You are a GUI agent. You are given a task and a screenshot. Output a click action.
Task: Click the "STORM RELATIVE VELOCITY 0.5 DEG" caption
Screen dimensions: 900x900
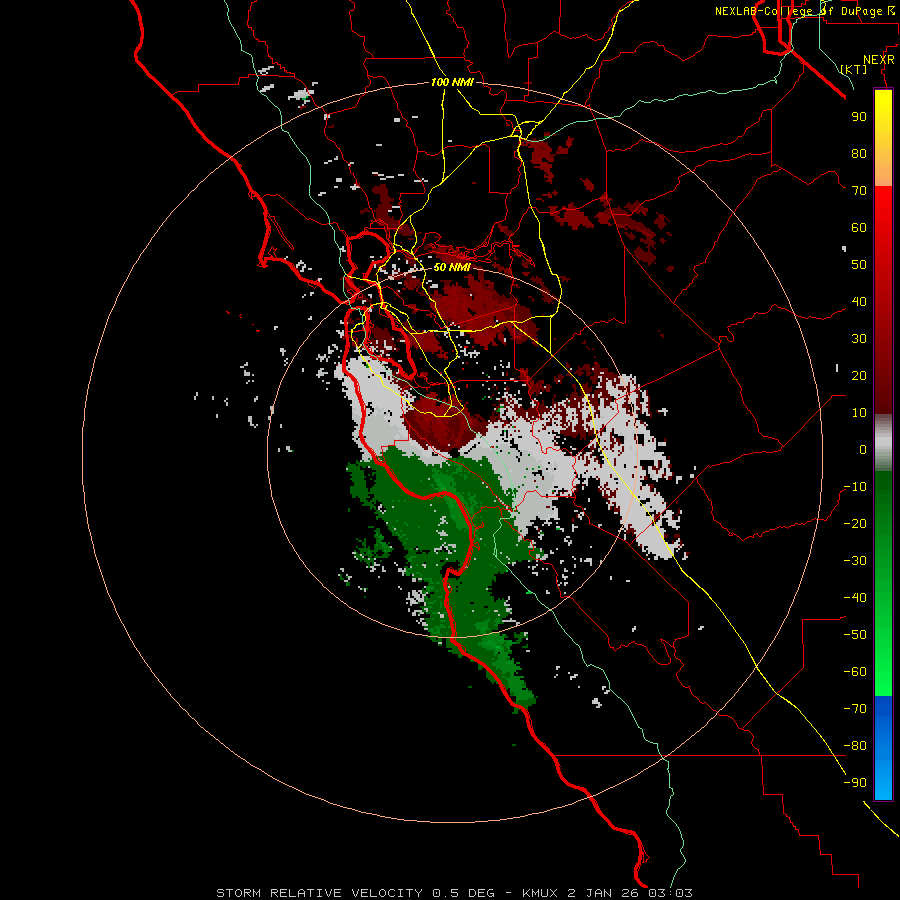(355, 893)
